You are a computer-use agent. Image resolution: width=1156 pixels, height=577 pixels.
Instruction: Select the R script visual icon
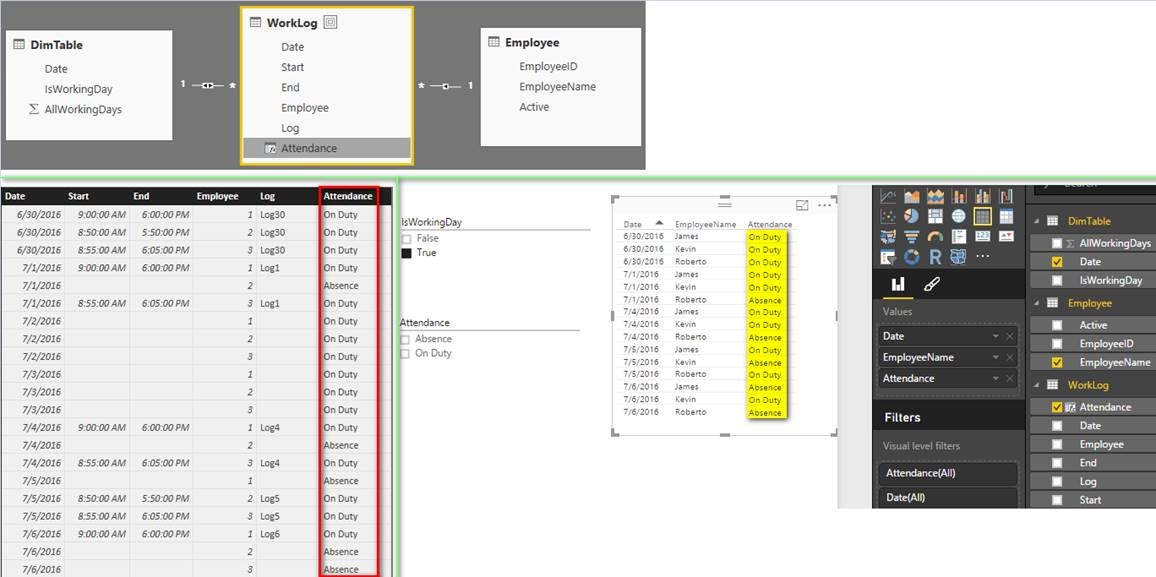936,256
